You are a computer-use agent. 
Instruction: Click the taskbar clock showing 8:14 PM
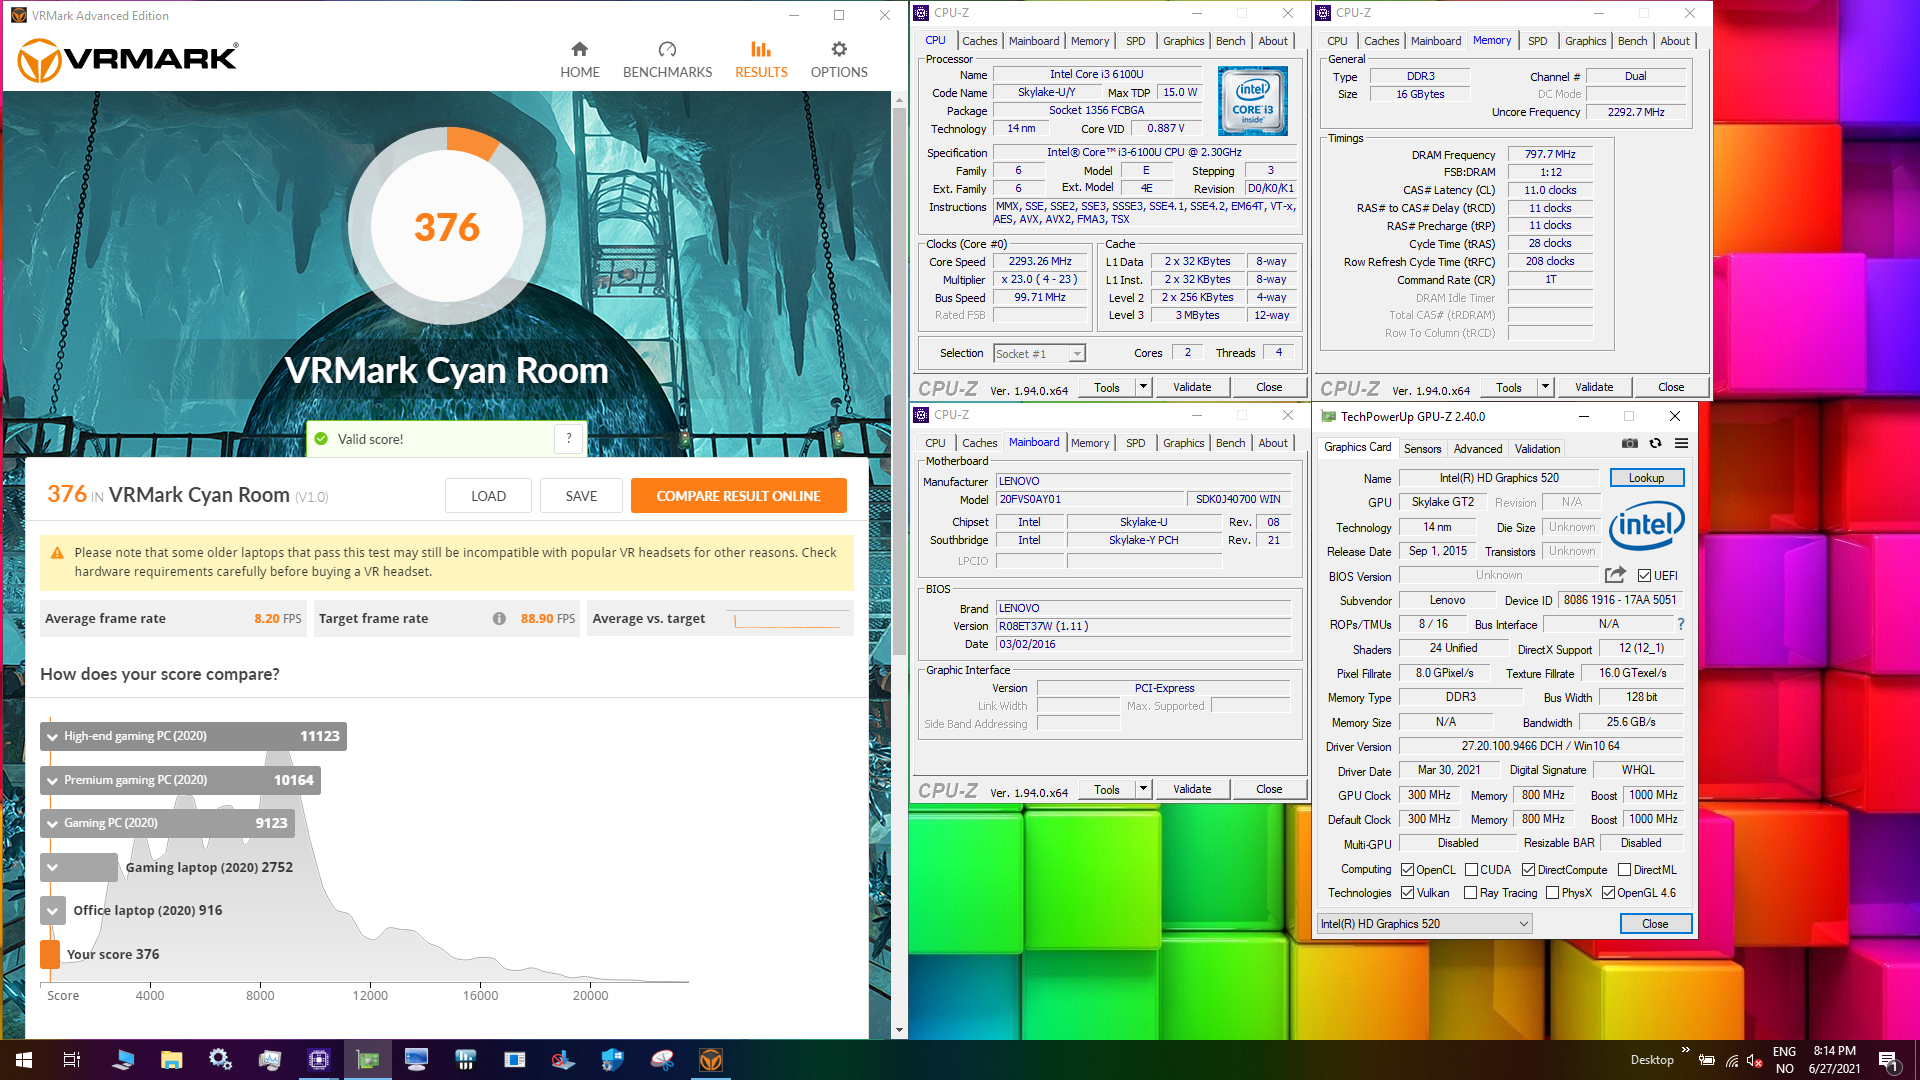click(1834, 1060)
